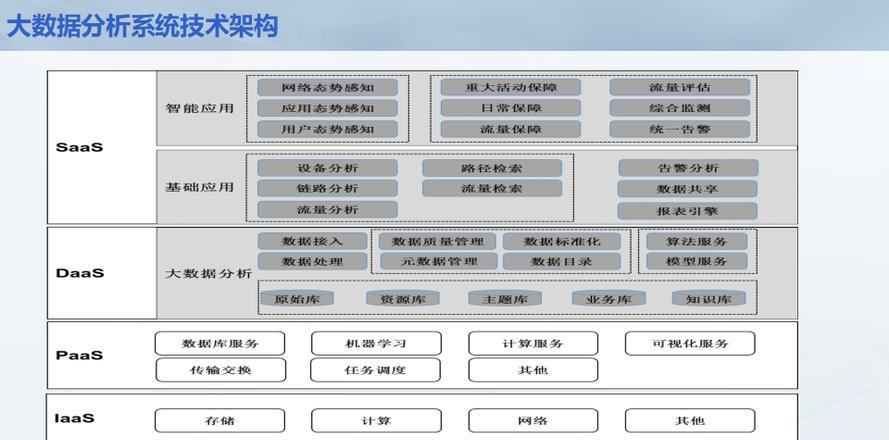Click the 计算 box in IaaS
The image size is (889, 440).
376,421
